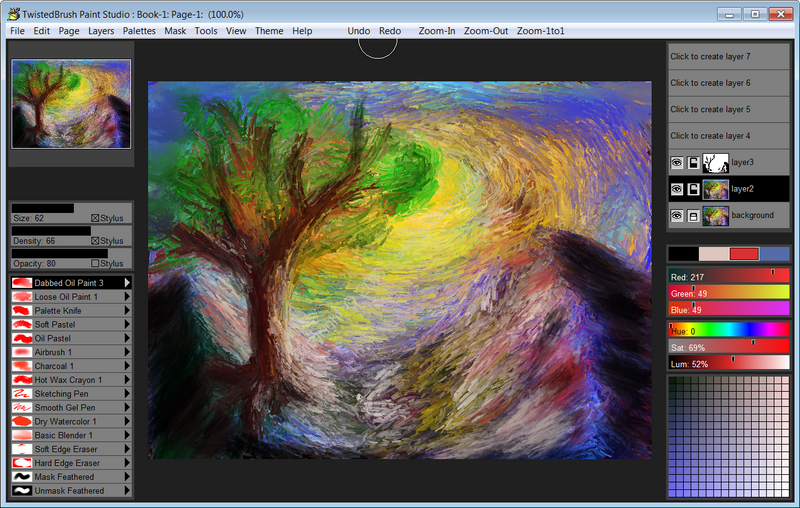Select the Loose Oil Paint 1 brush icon
The width and height of the screenshot is (800, 508).
pos(22,296)
